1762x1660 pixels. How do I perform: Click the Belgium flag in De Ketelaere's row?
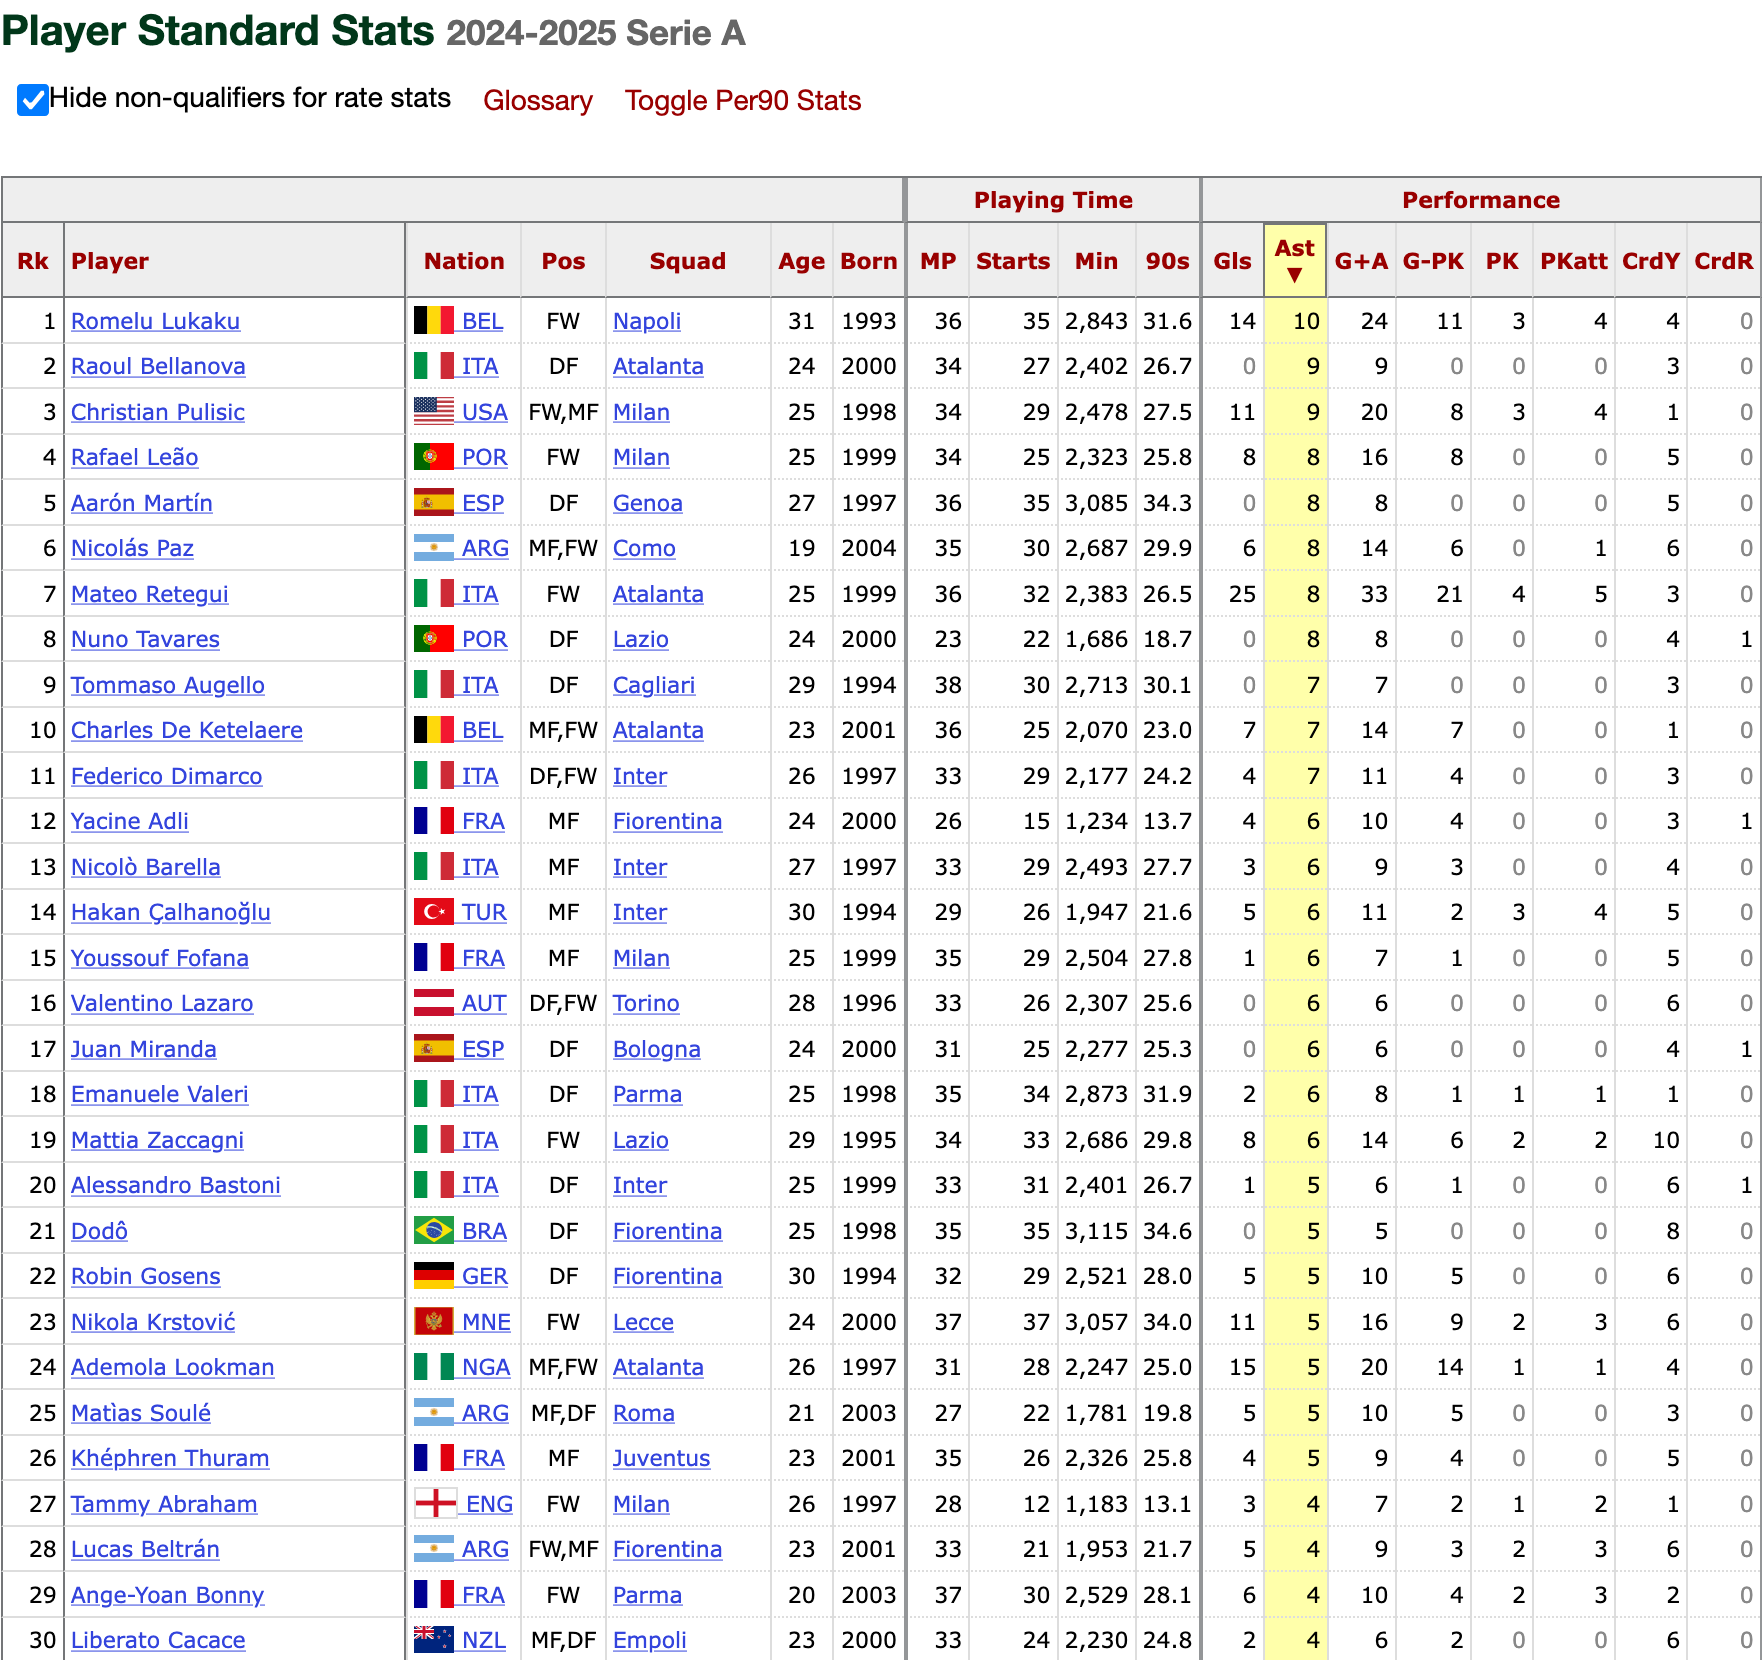434,730
